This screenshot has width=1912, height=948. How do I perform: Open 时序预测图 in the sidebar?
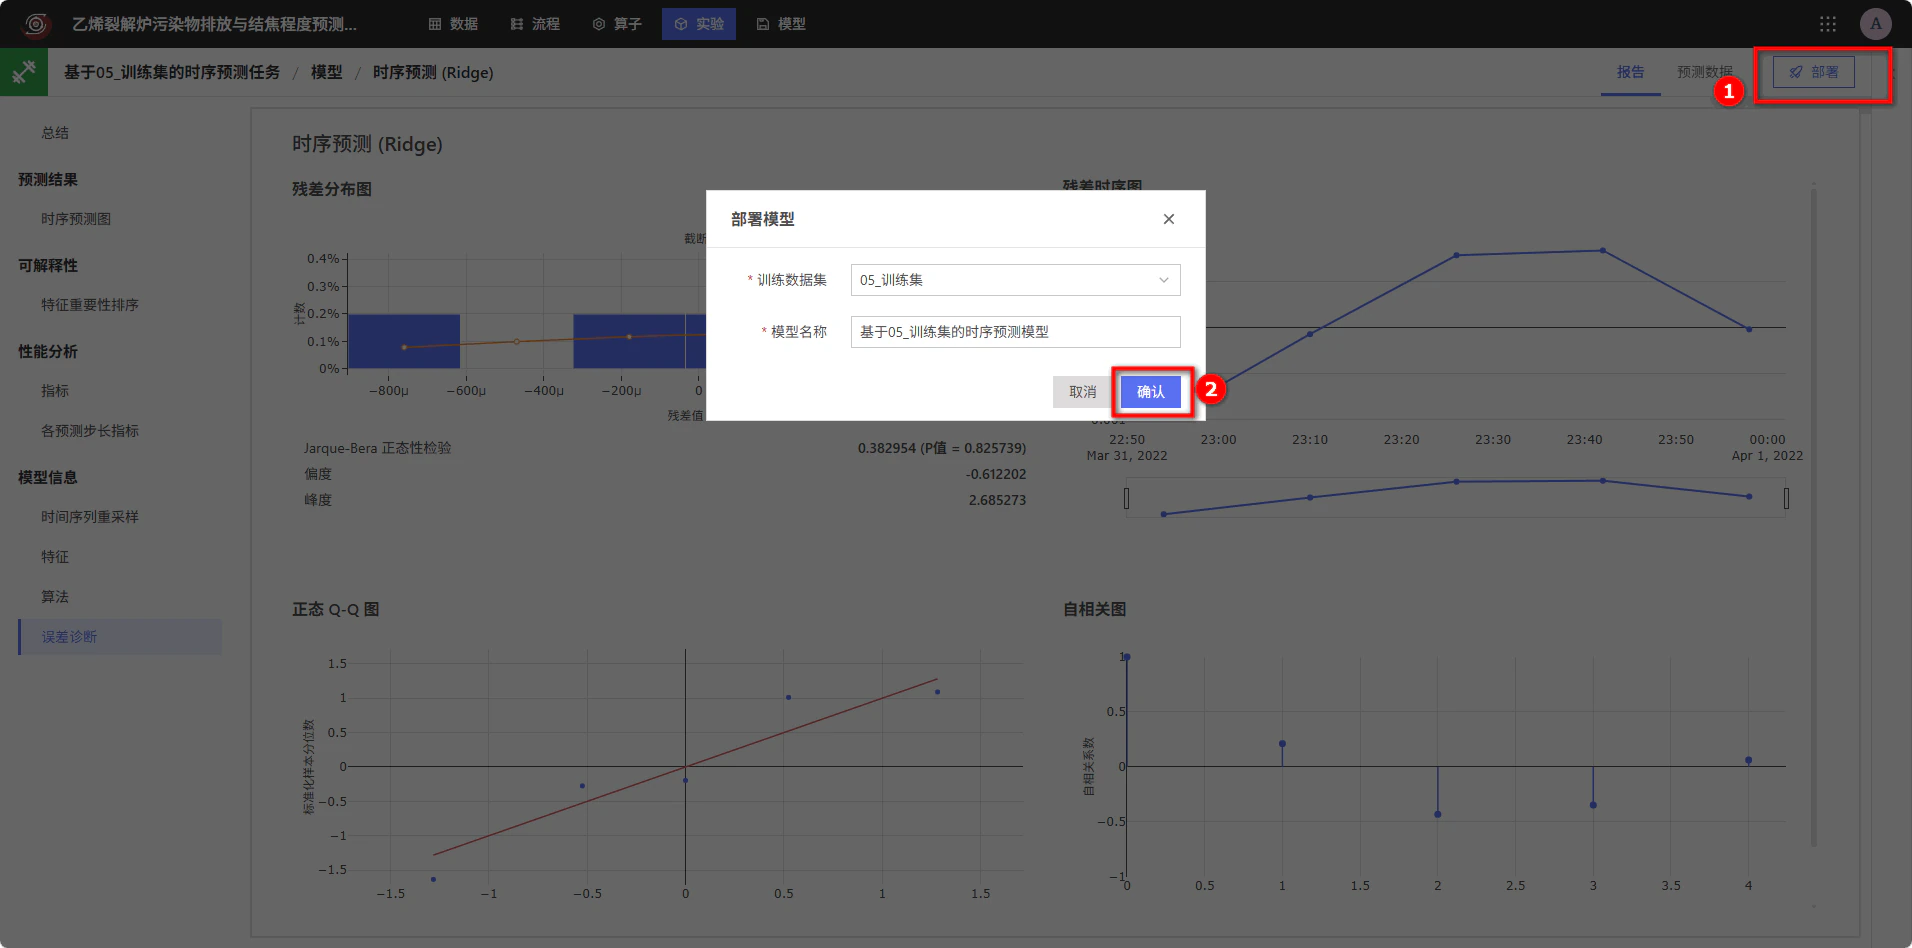click(76, 219)
